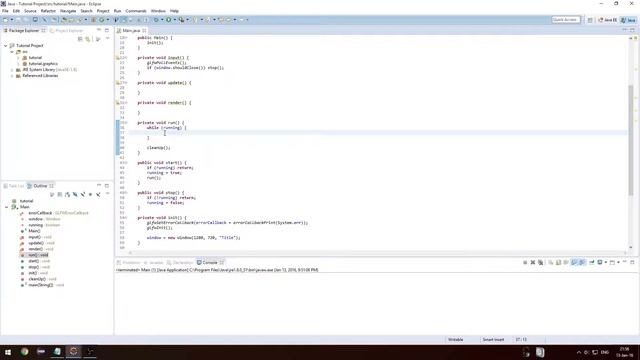Click the Open Perspective icon
The height and width of the screenshot is (360, 640).
click(x=590, y=20)
